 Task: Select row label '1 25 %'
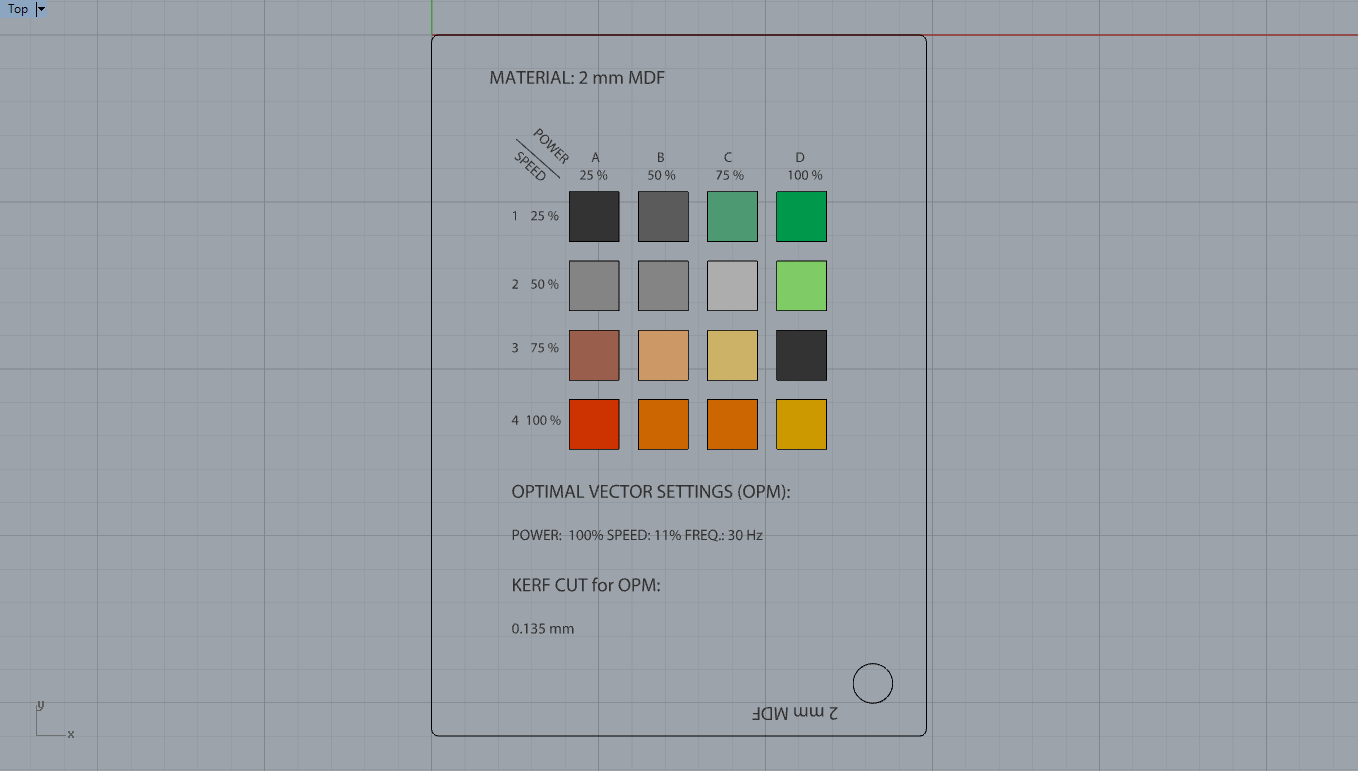[535, 216]
